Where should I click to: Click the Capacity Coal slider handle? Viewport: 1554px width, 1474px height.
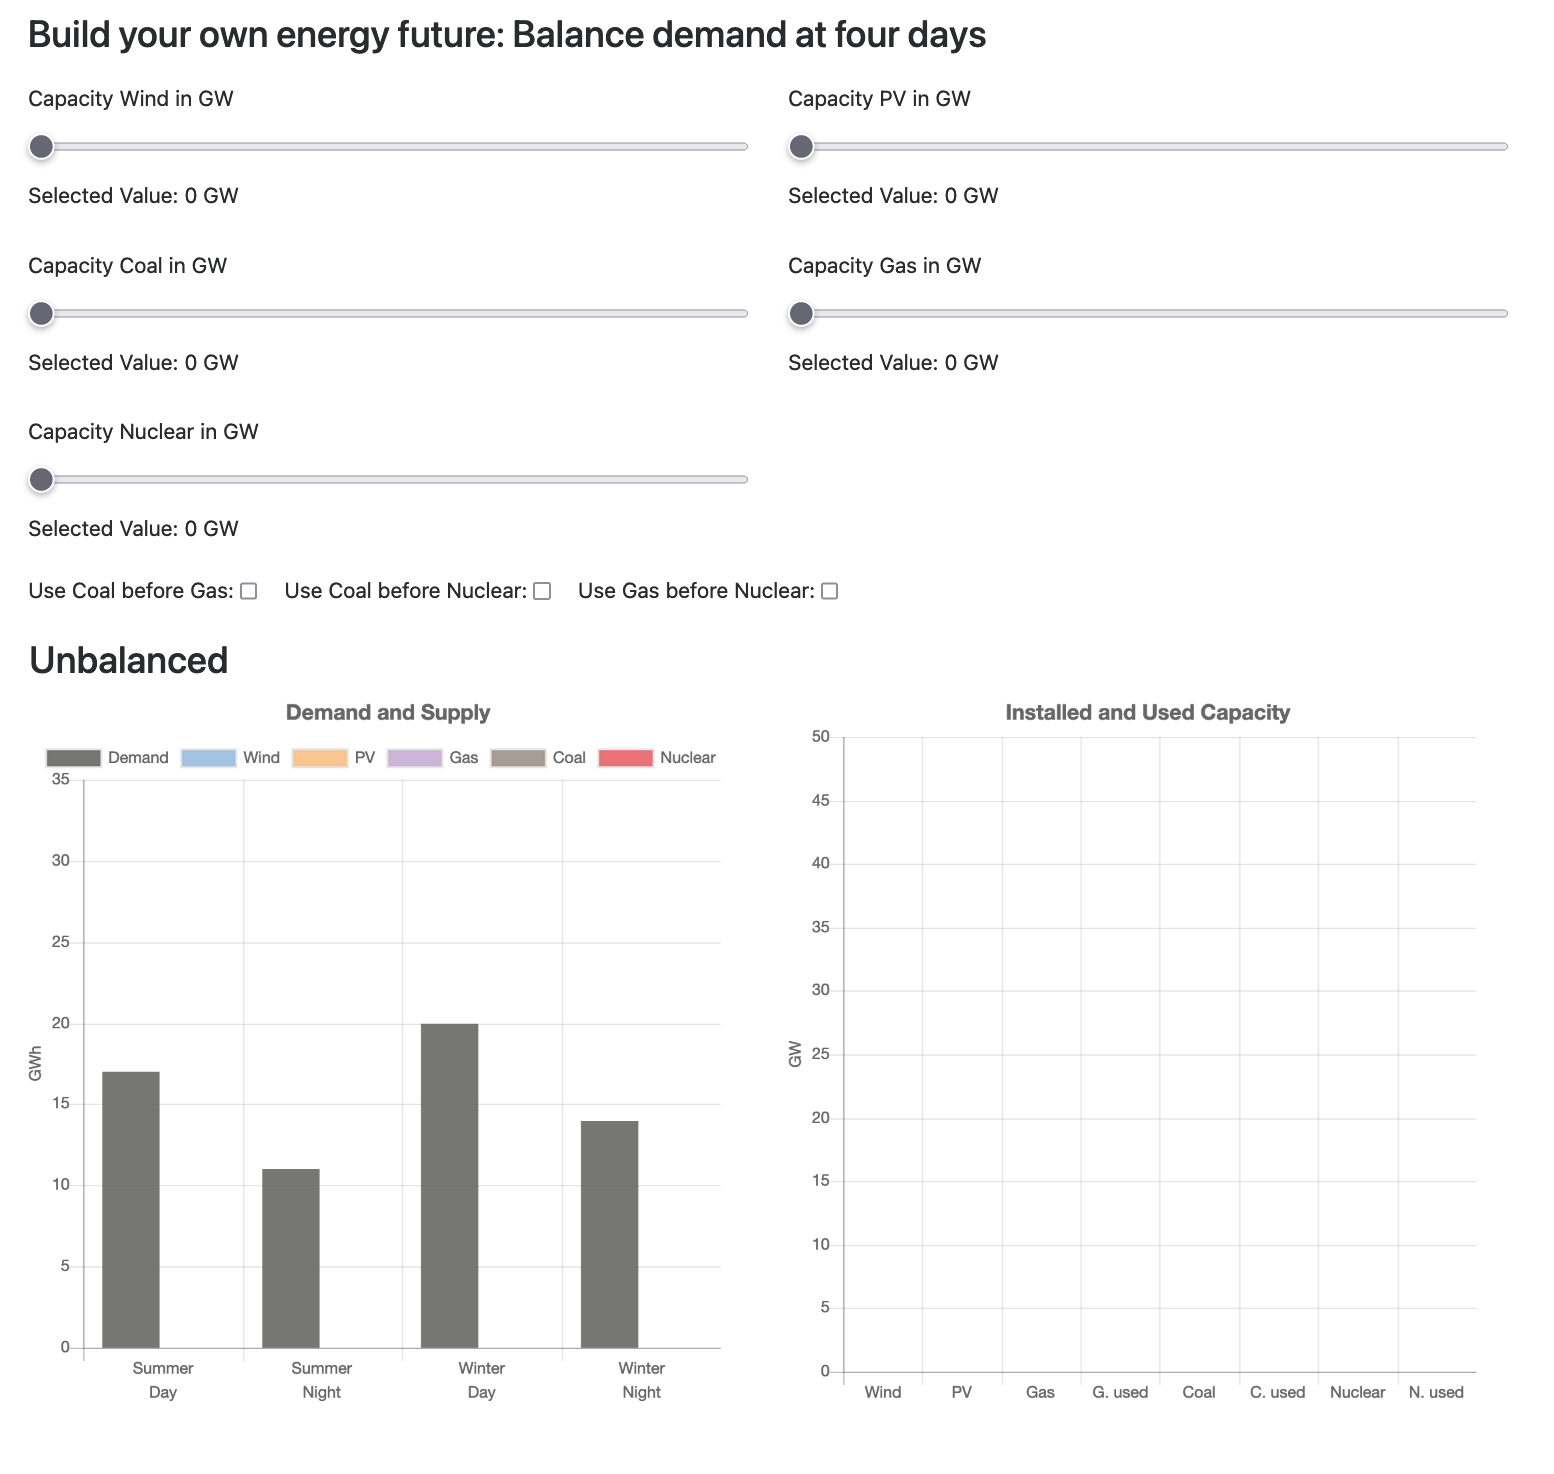point(41,314)
